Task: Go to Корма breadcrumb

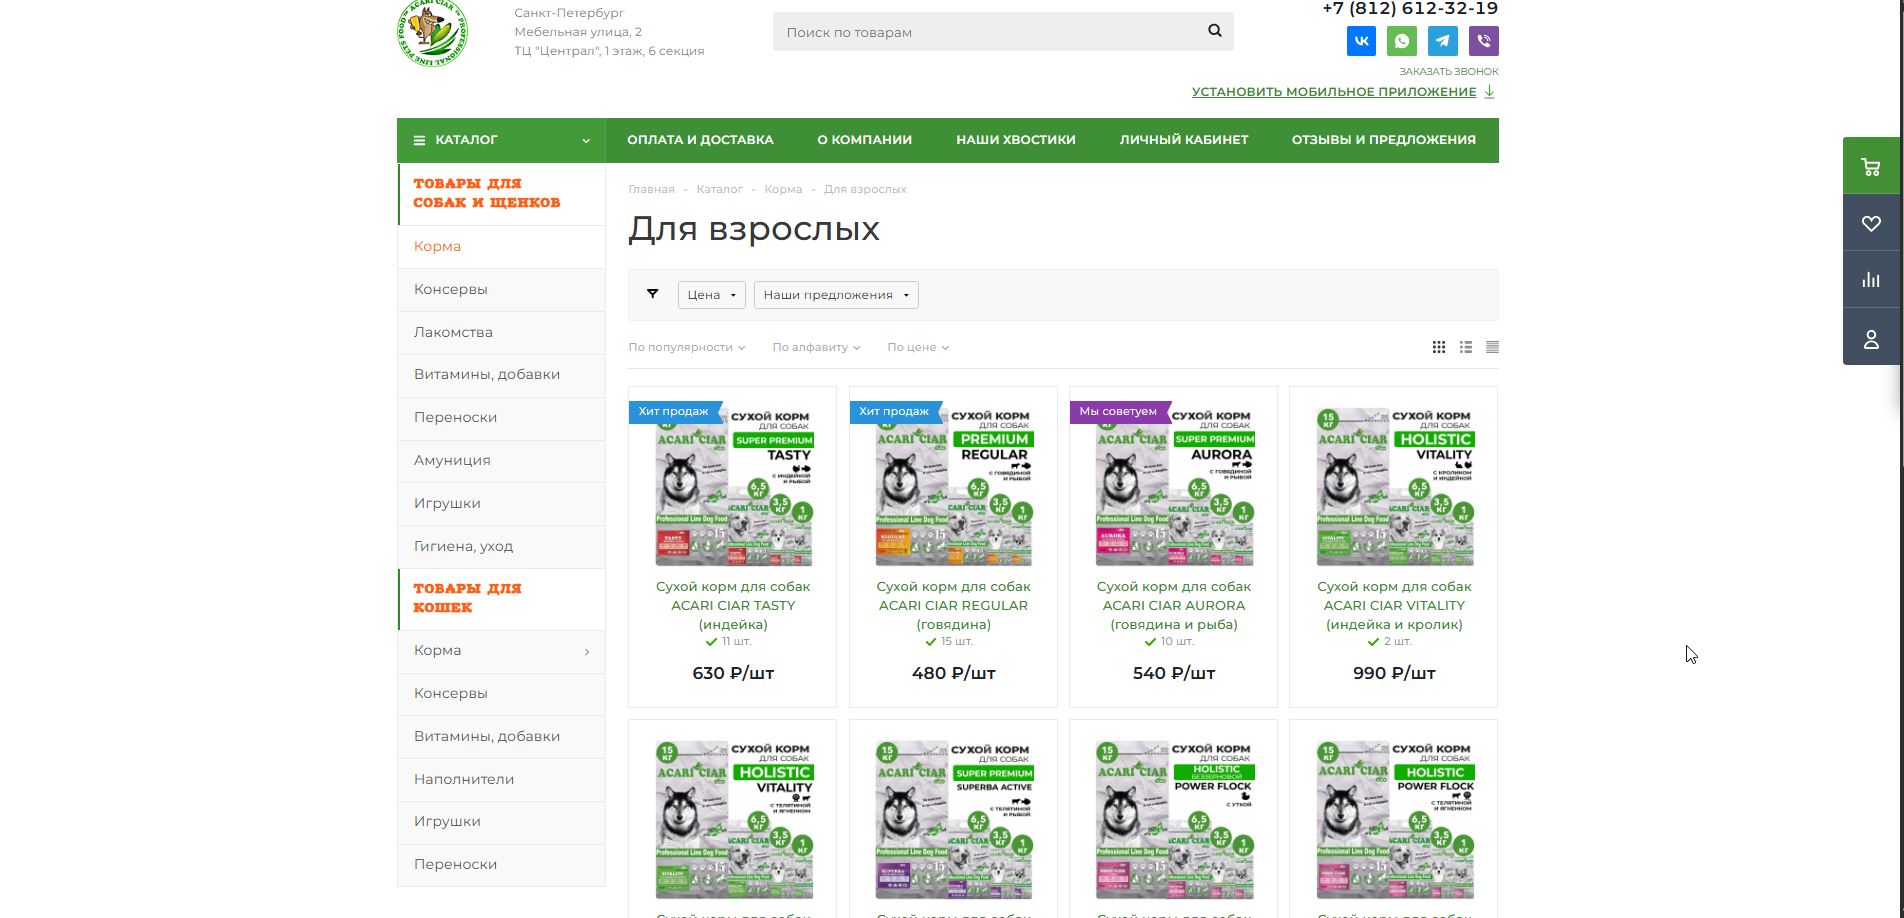Action: 783,189
